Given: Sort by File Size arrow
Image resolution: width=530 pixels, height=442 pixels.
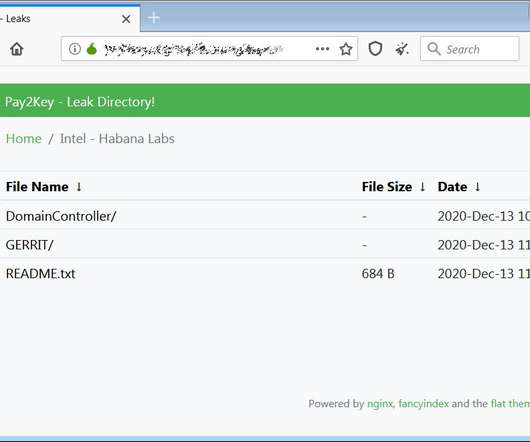Looking at the screenshot, I should click(422, 187).
